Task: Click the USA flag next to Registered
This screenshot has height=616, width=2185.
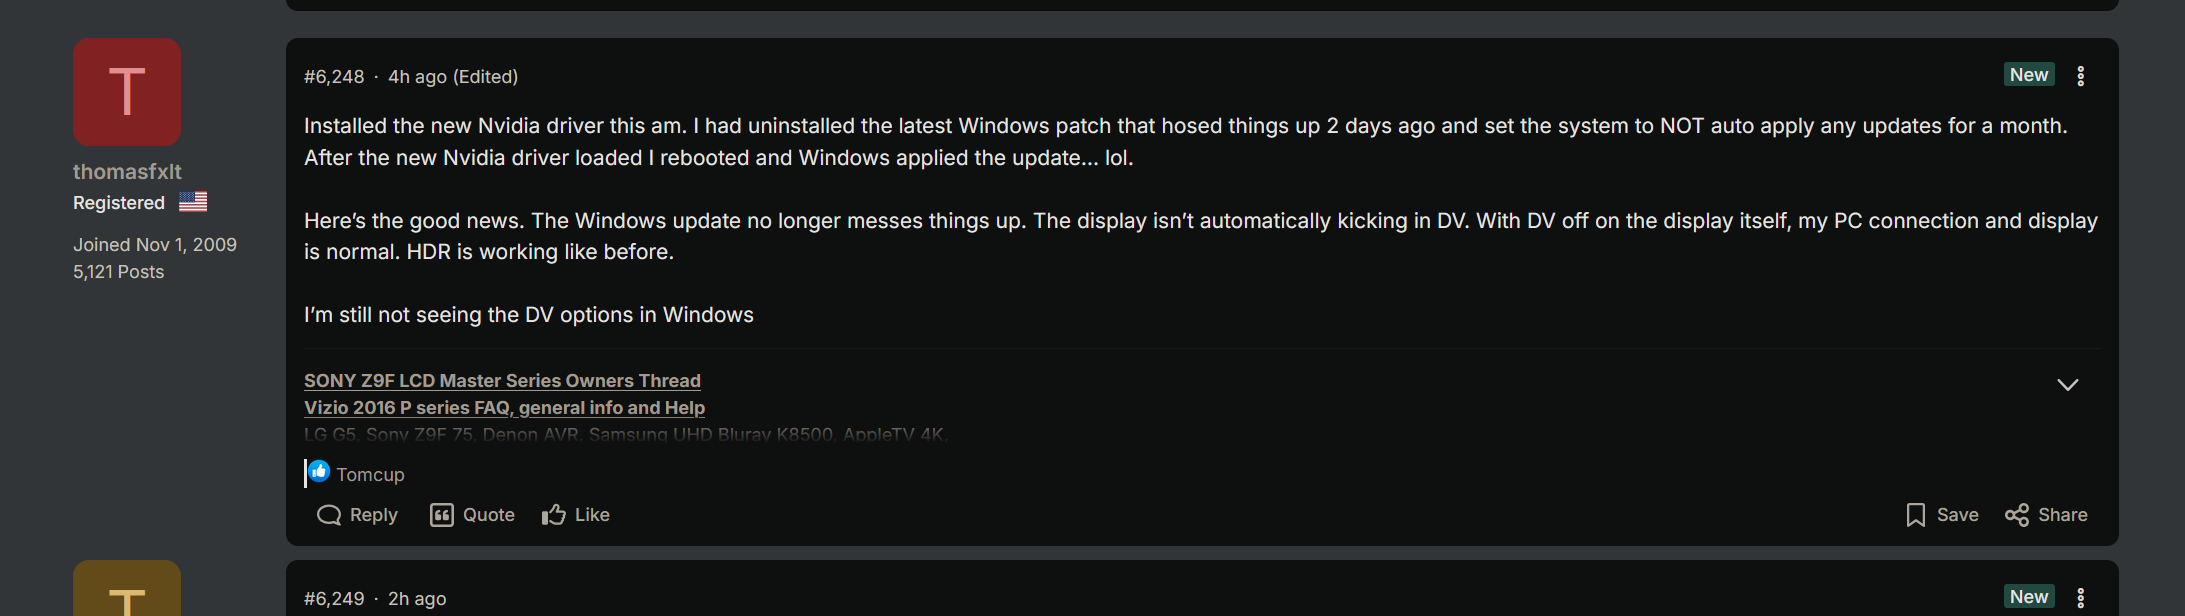Action: point(193,201)
